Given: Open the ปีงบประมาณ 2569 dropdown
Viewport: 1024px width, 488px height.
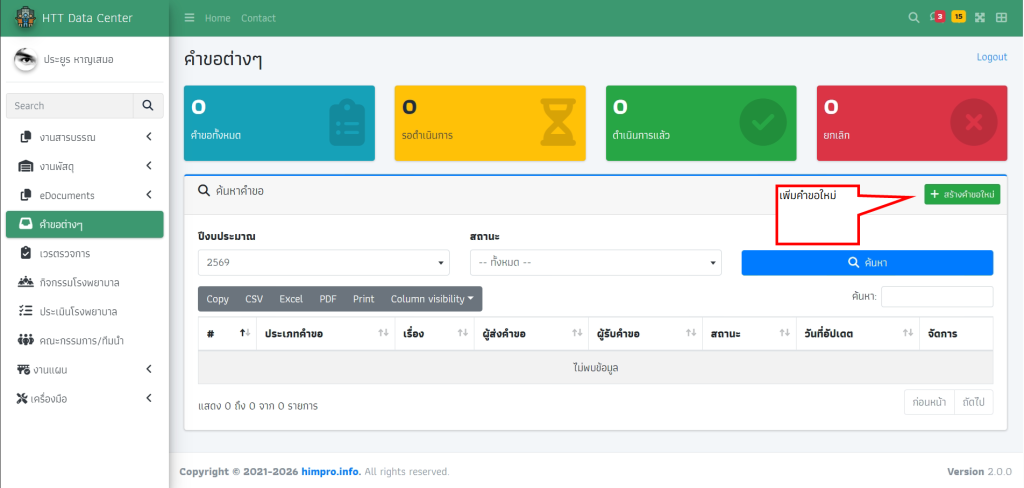Looking at the screenshot, I should 324,262.
